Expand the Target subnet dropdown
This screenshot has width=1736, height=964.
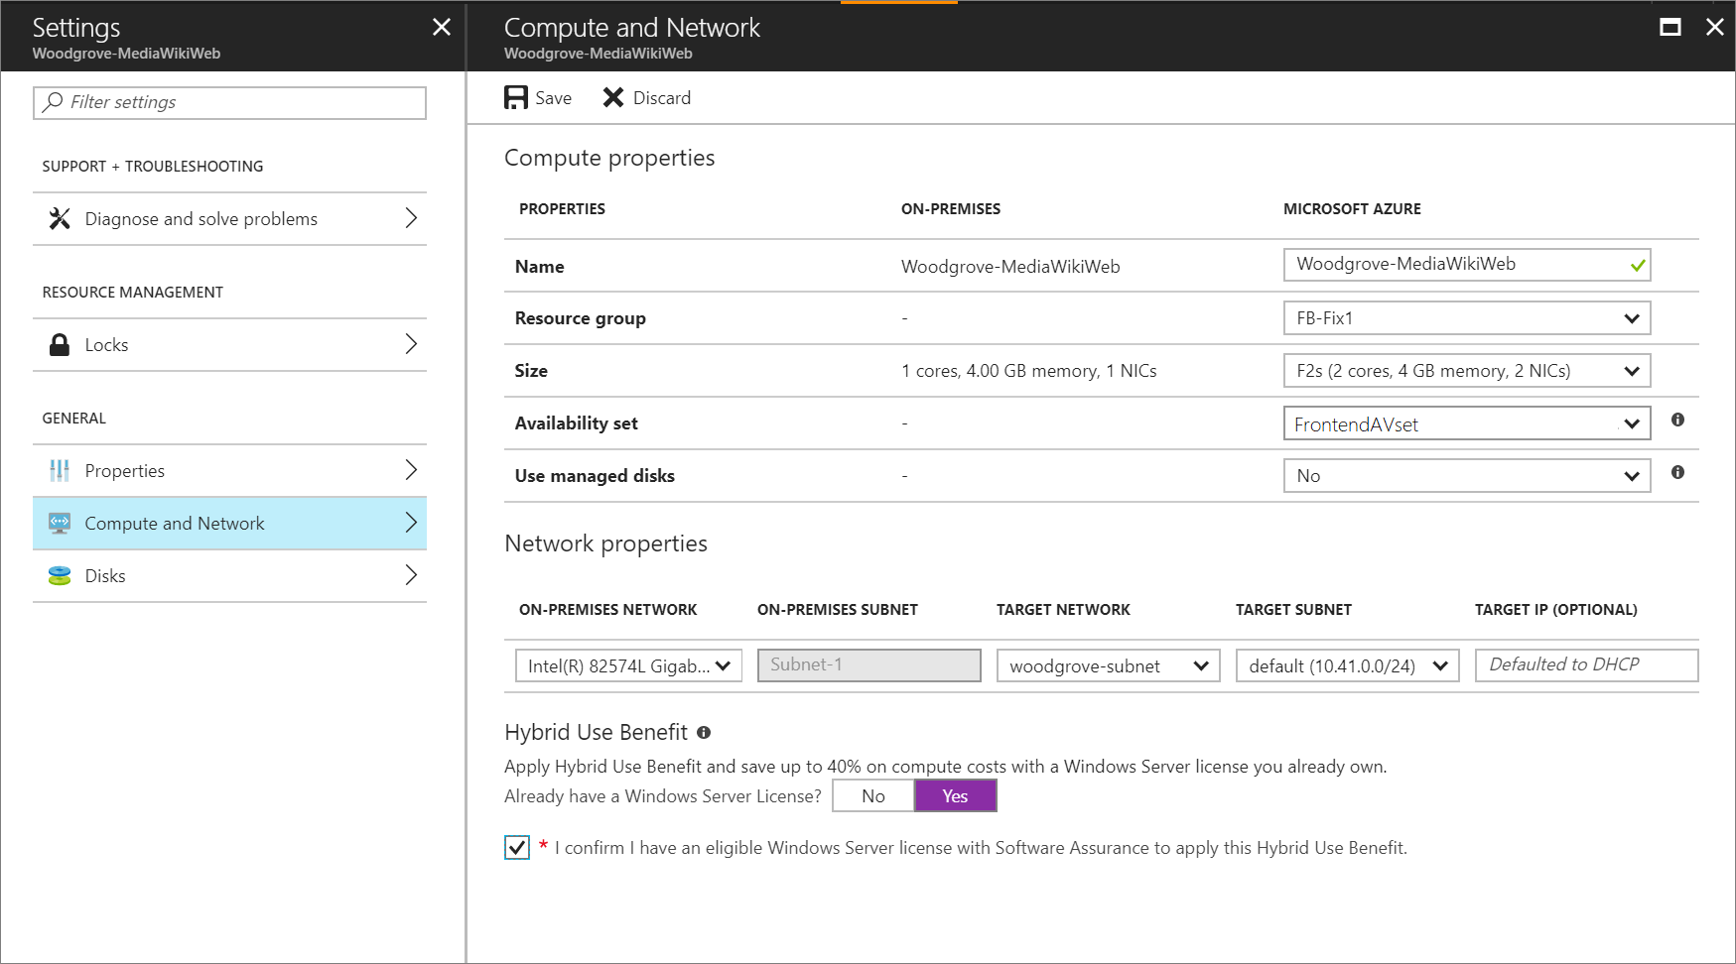pos(1347,666)
